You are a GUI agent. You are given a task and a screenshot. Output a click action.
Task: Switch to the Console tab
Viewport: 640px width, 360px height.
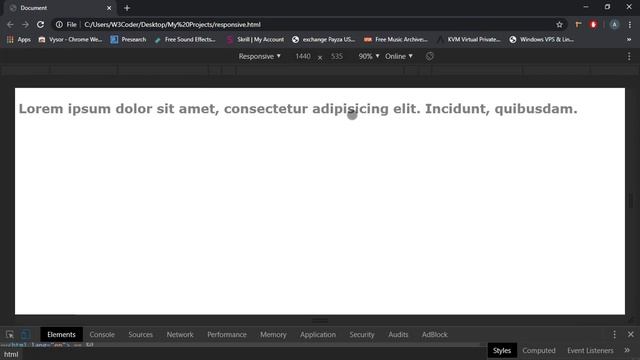(102, 334)
